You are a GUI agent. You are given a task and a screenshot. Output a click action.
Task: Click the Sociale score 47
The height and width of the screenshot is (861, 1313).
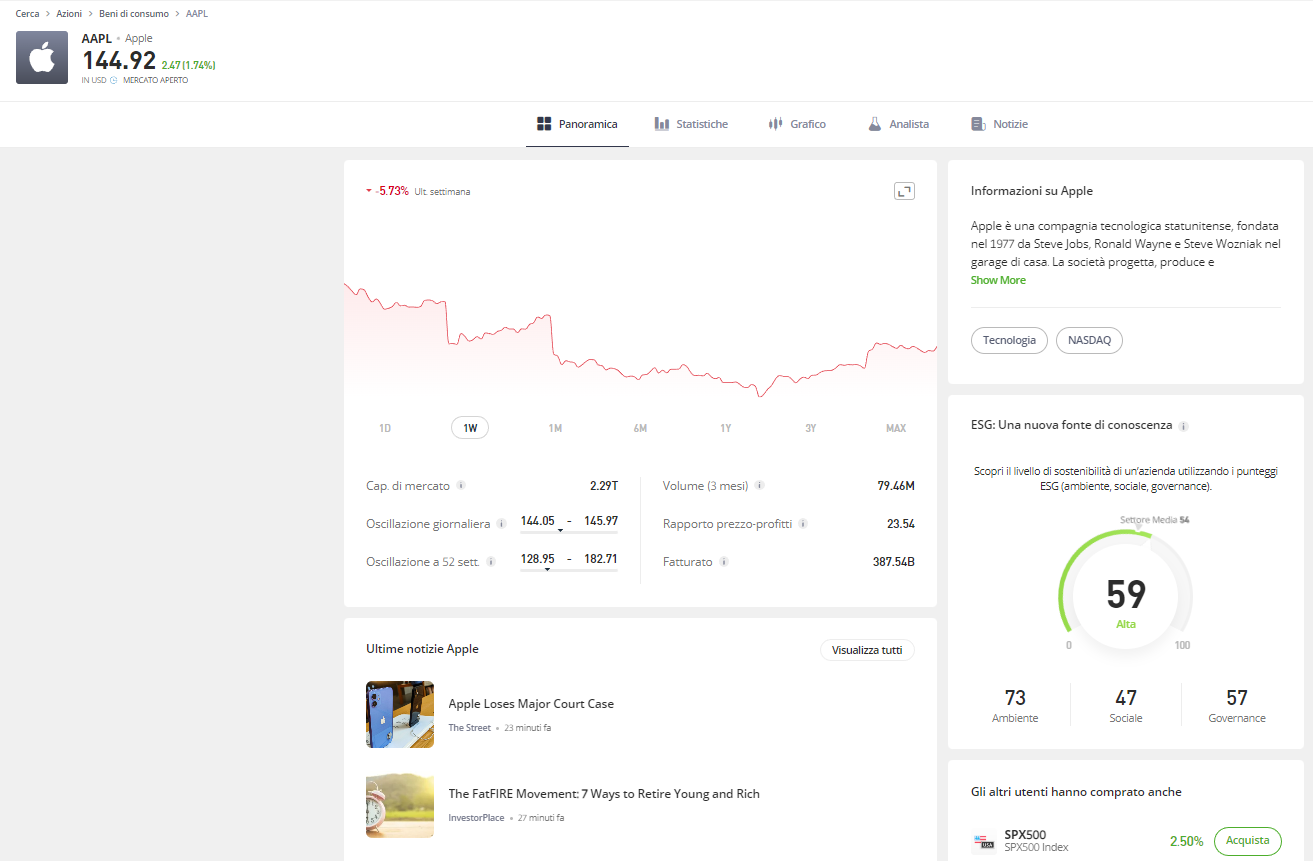click(1126, 698)
